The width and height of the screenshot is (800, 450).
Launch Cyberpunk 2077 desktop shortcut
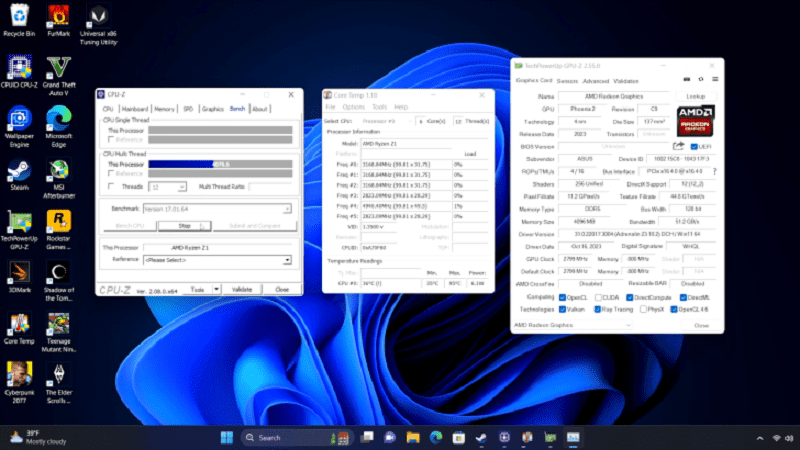click(19, 383)
